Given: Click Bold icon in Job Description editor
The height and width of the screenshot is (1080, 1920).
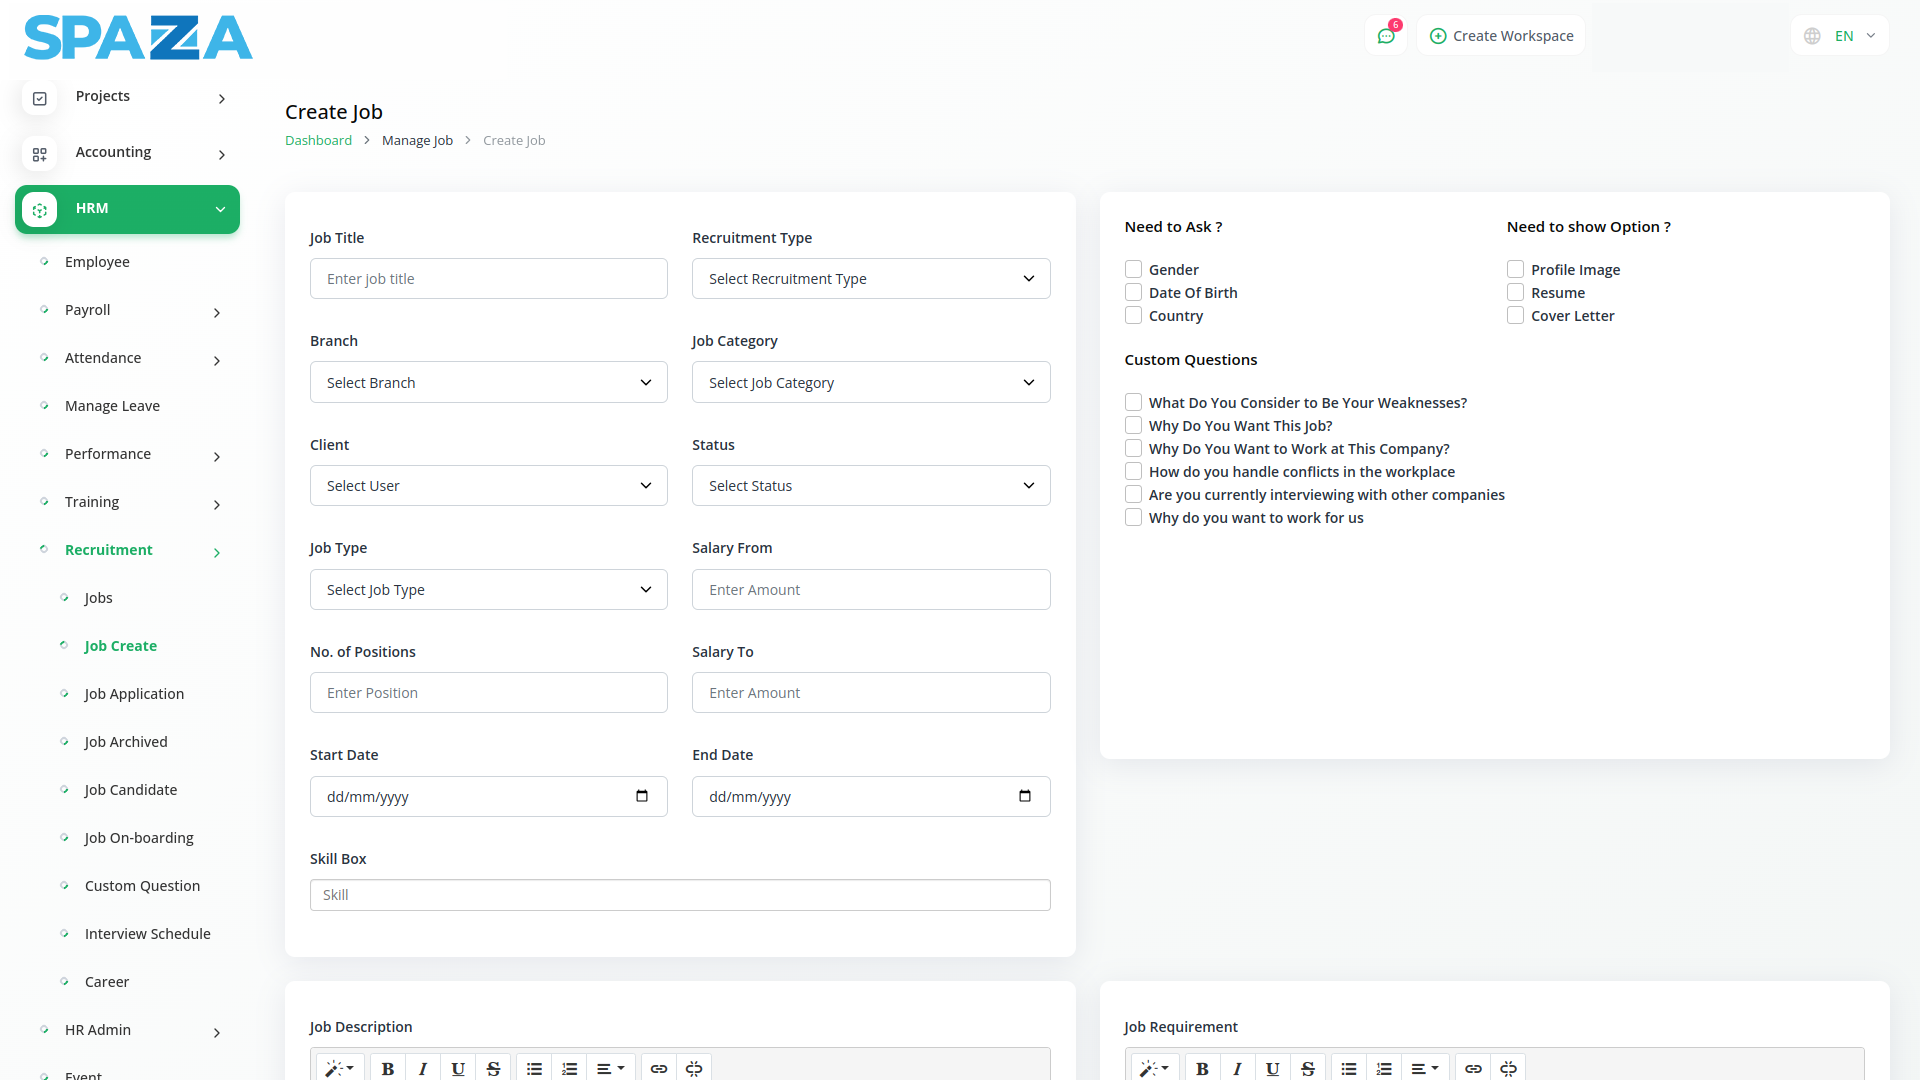Looking at the screenshot, I should (388, 1068).
